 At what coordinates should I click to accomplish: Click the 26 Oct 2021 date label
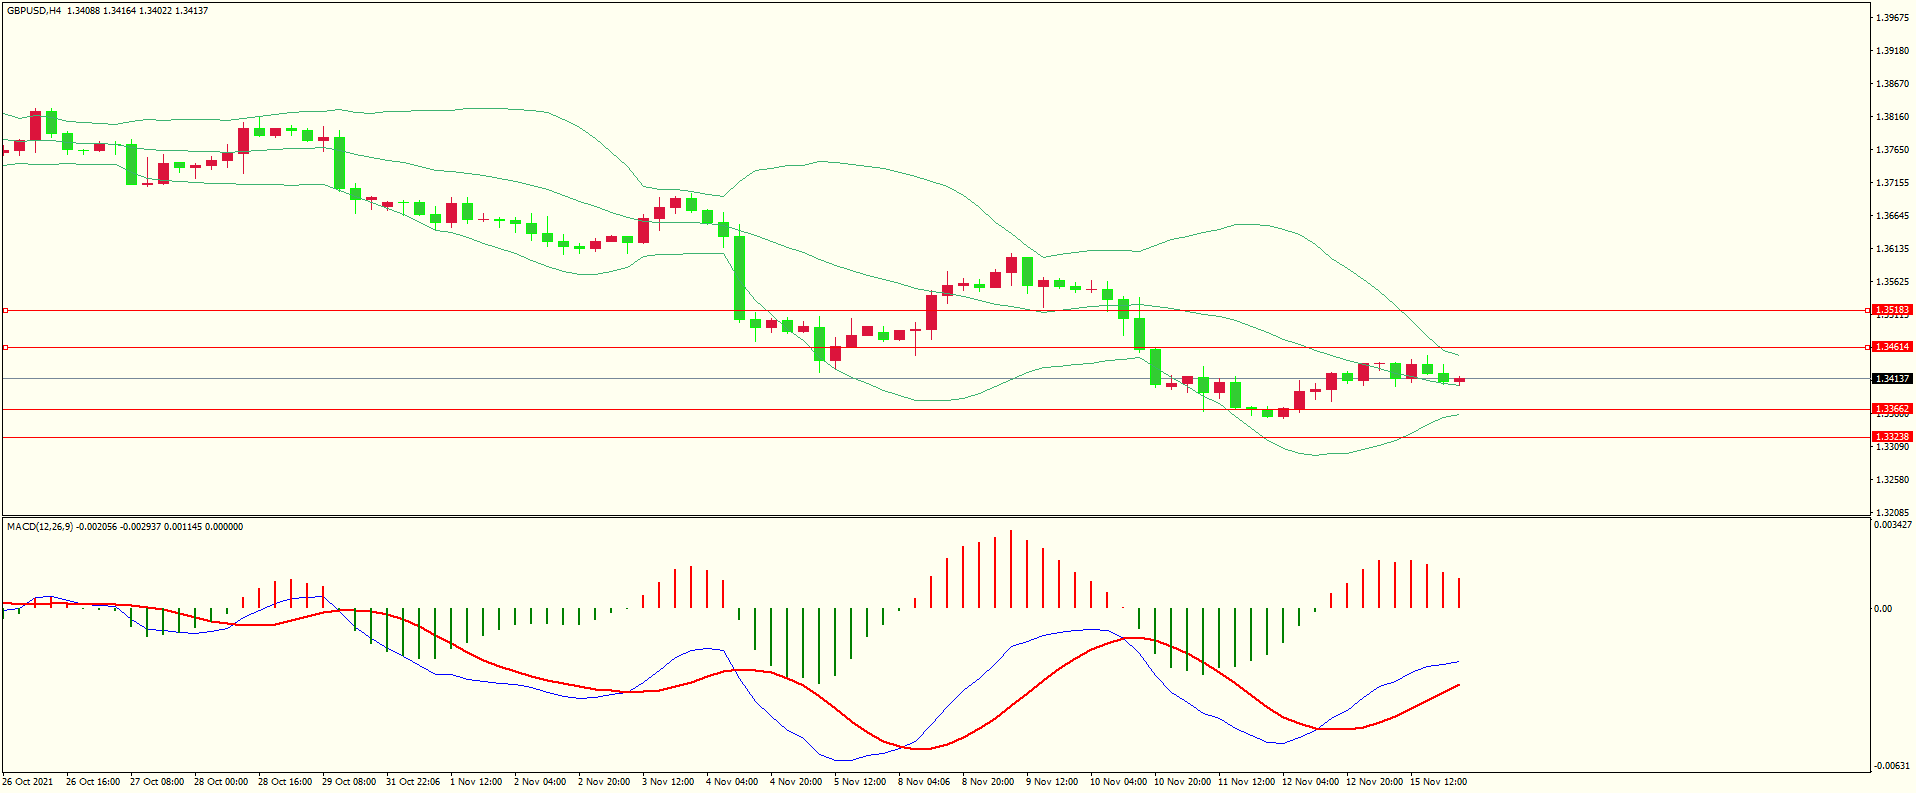(x=28, y=782)
